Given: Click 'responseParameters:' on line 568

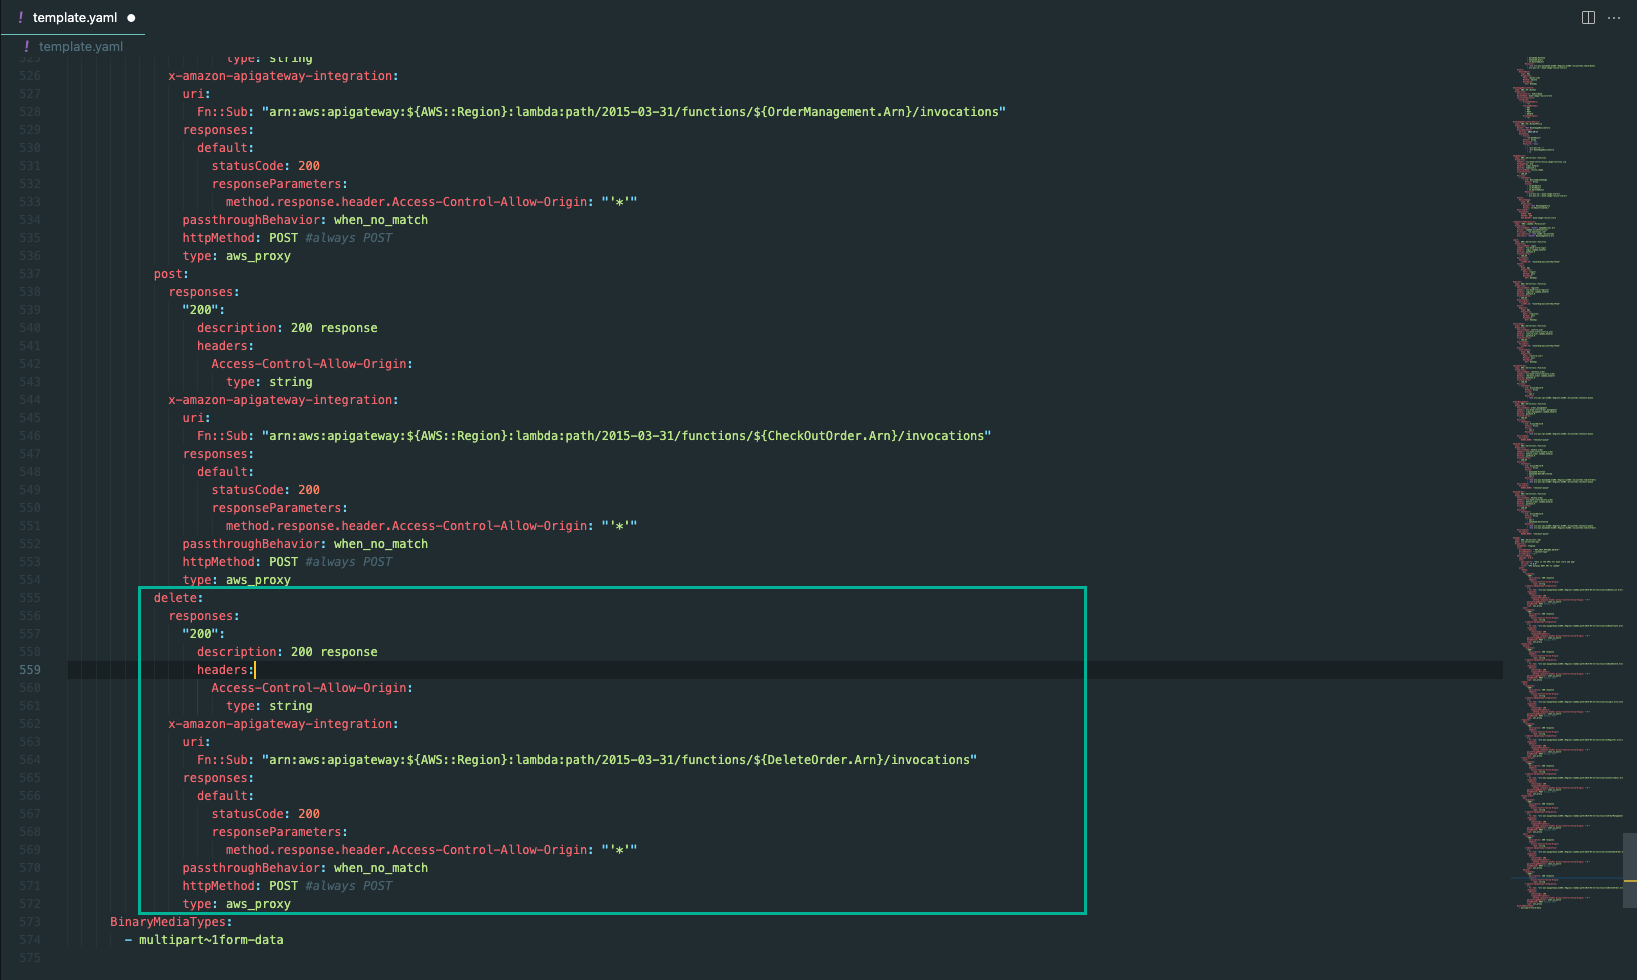Looking at the screenshot, I should tap(280, 832).
